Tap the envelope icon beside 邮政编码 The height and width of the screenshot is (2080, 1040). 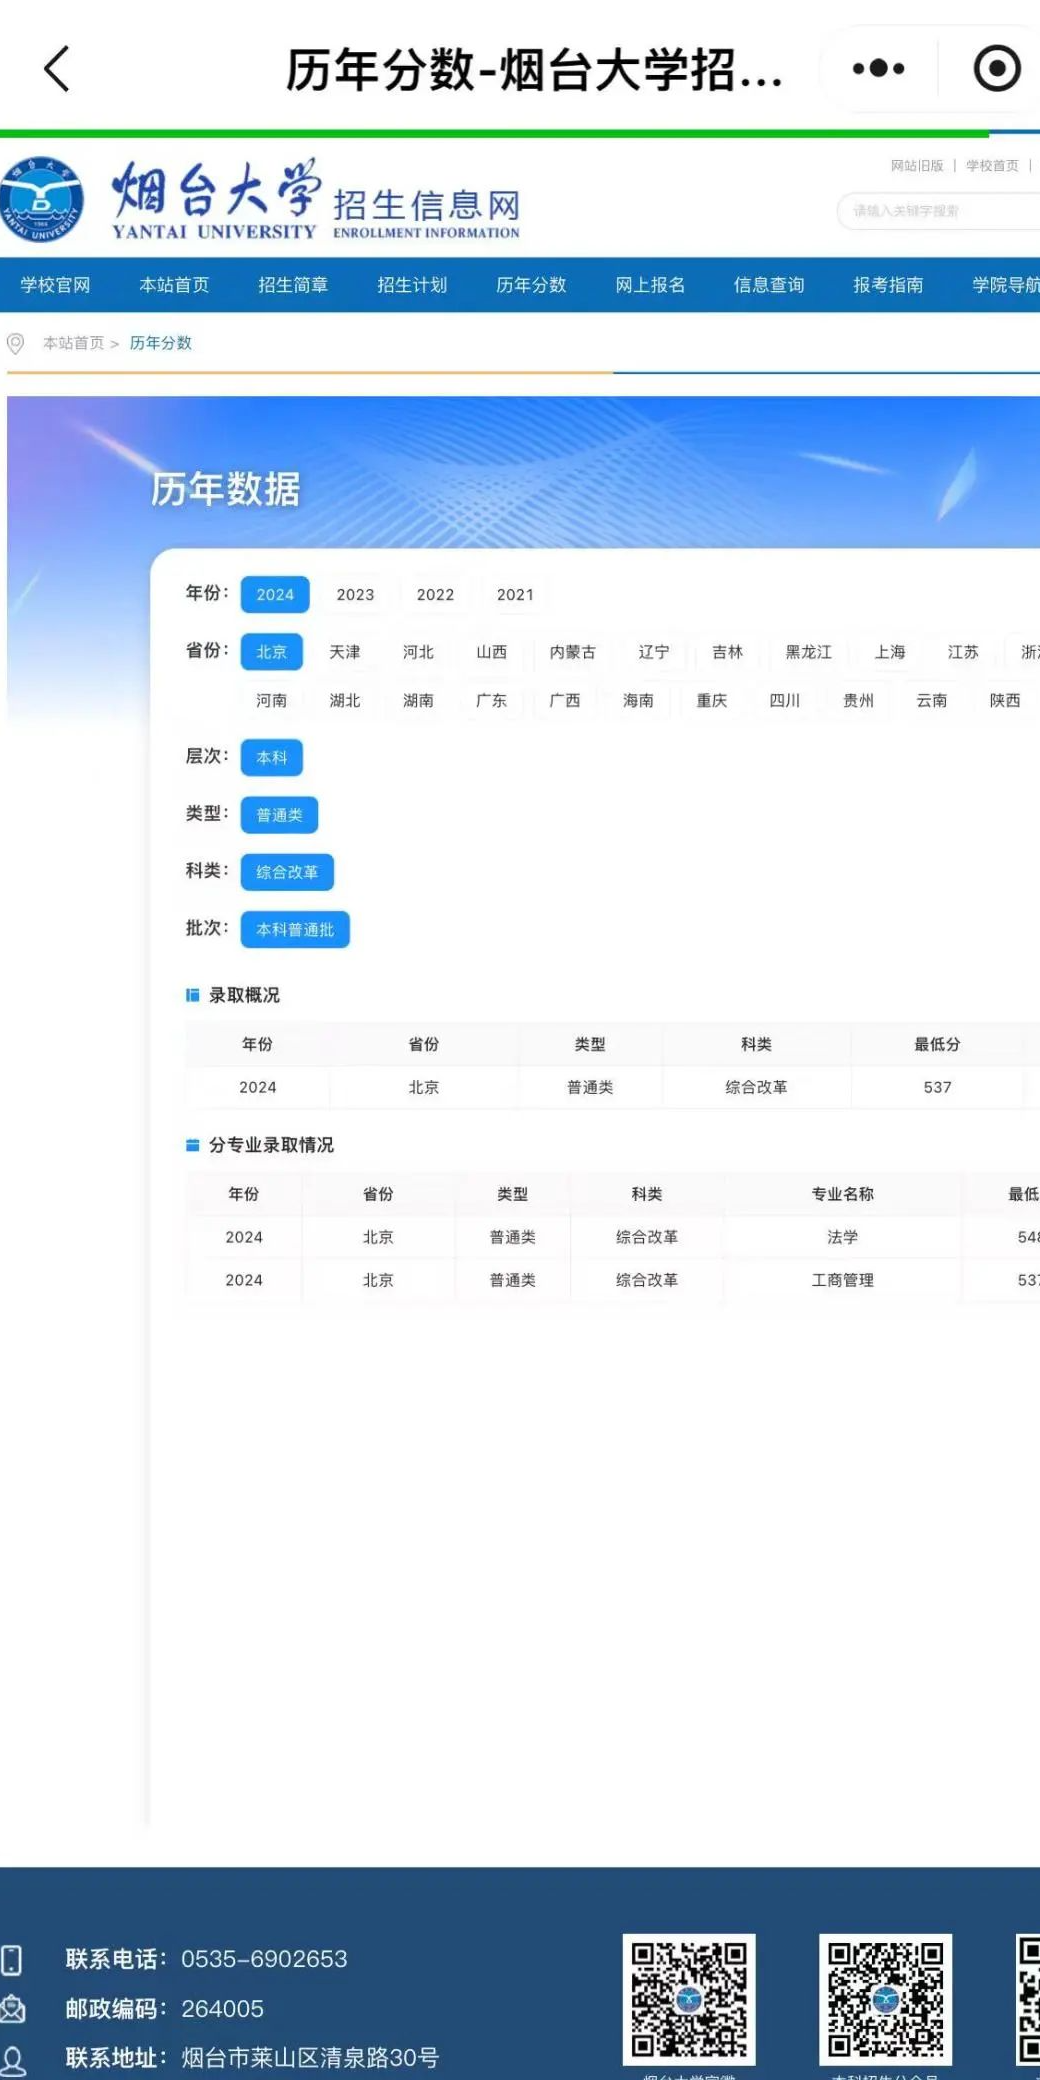[x=12, y=2008]
